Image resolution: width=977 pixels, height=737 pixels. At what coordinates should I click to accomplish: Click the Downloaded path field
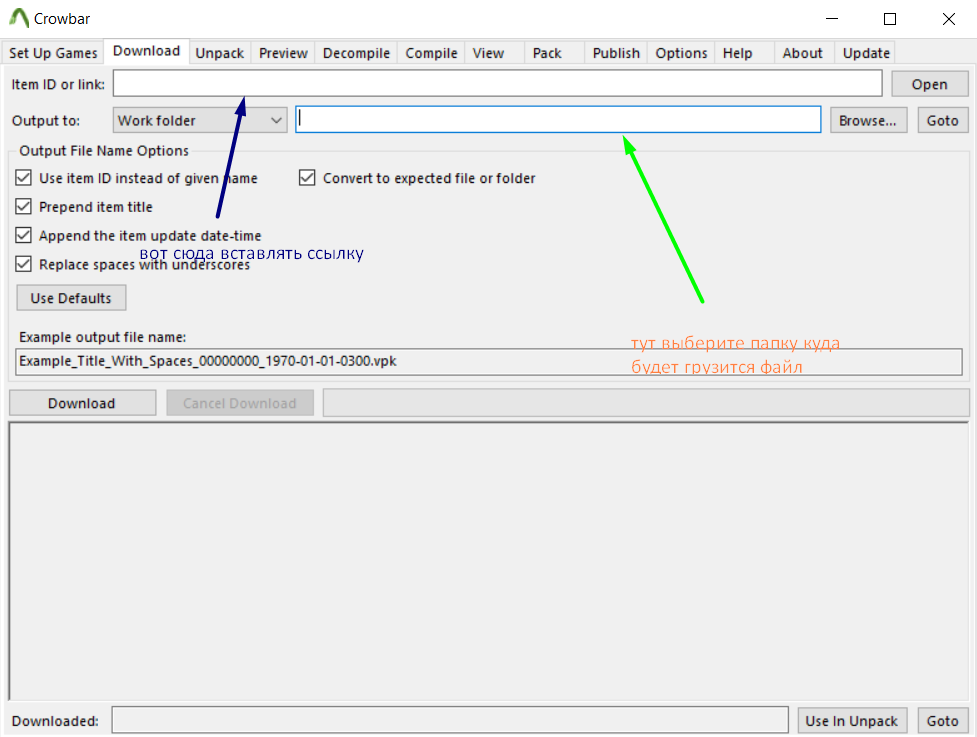click(x=450, y=720)
